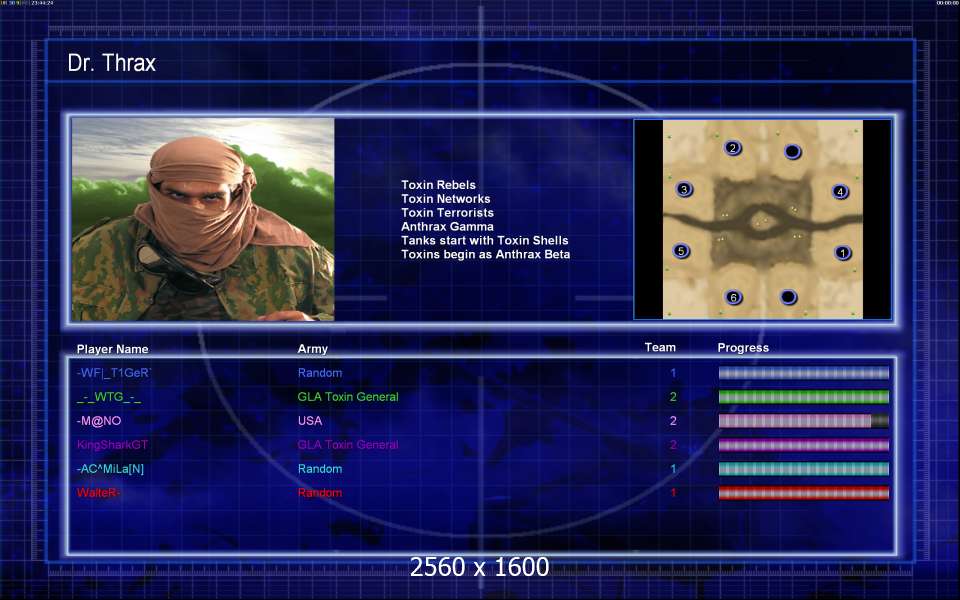Click WalteR-'s red progress bar
The height and width of the screenshot is (600, 960).
pos(803,493)
